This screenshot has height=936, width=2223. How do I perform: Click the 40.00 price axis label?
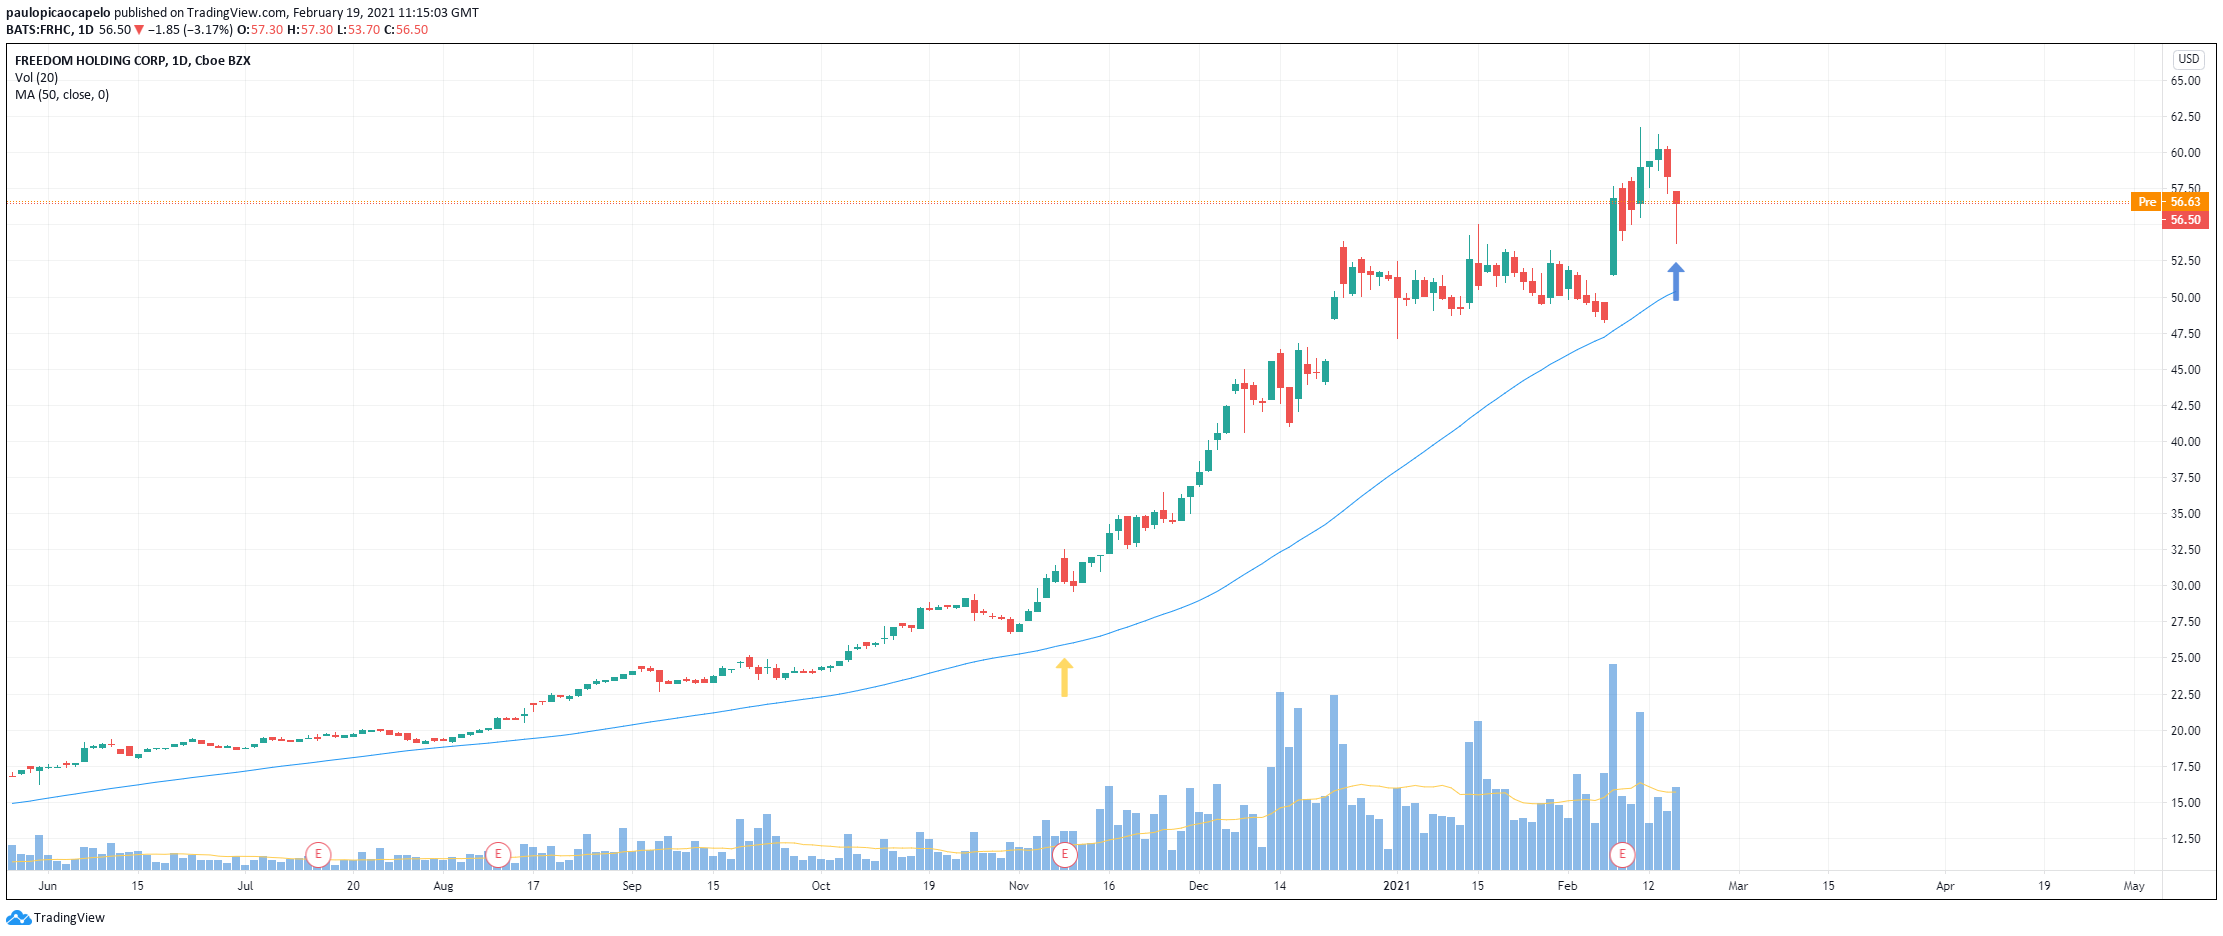(x=2185, y=442)
